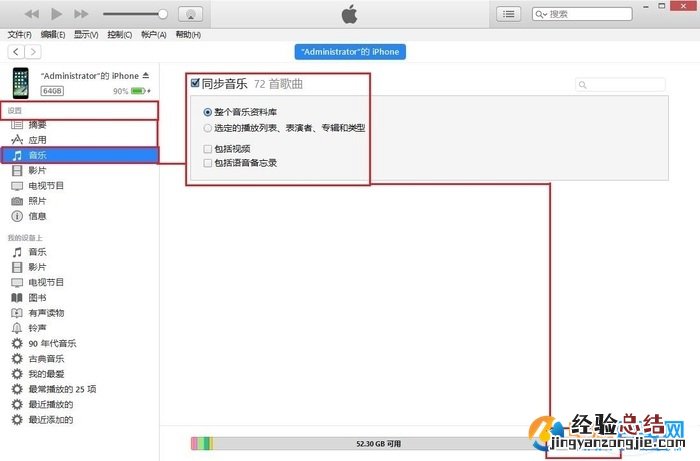Go back with the left arrow button
The width and height of the screenshot is (700, 461).
coord(16,52)
